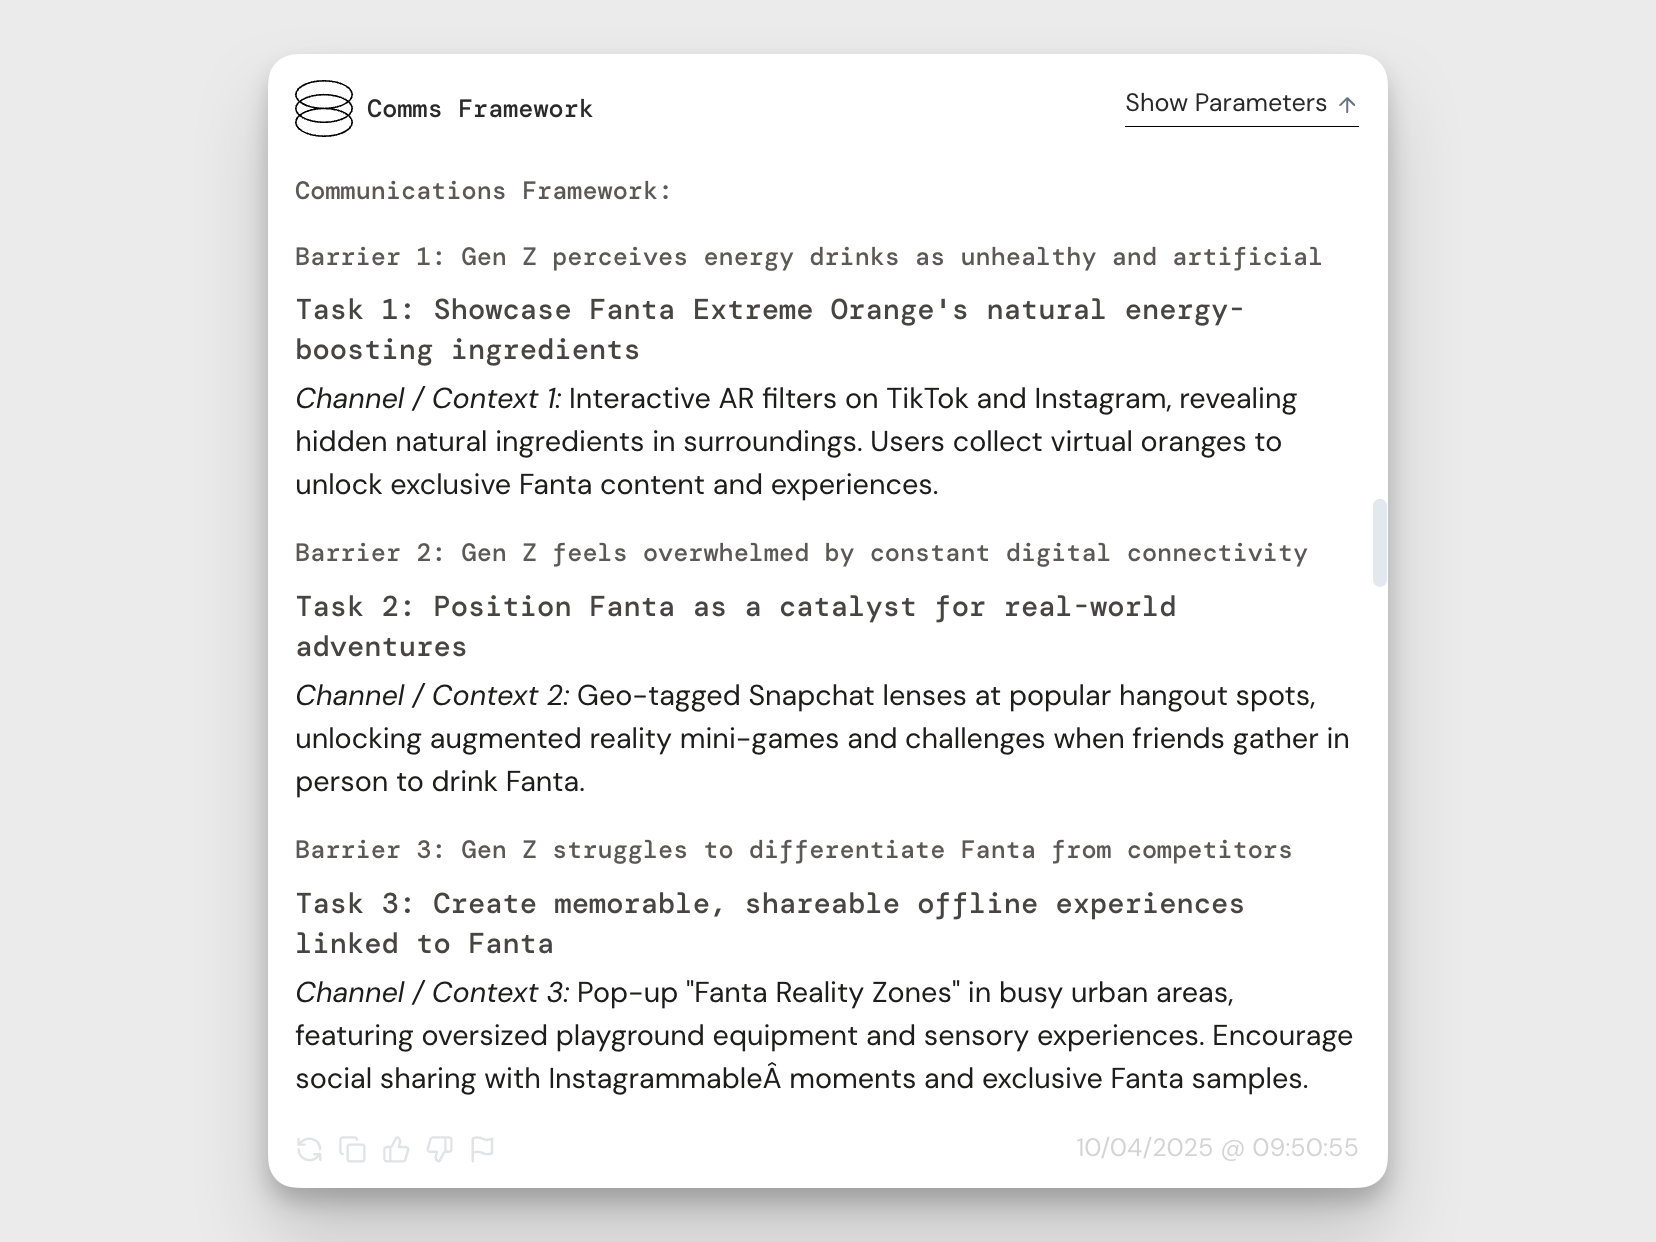Flag this response with the flag icon

click(483, 1149)
